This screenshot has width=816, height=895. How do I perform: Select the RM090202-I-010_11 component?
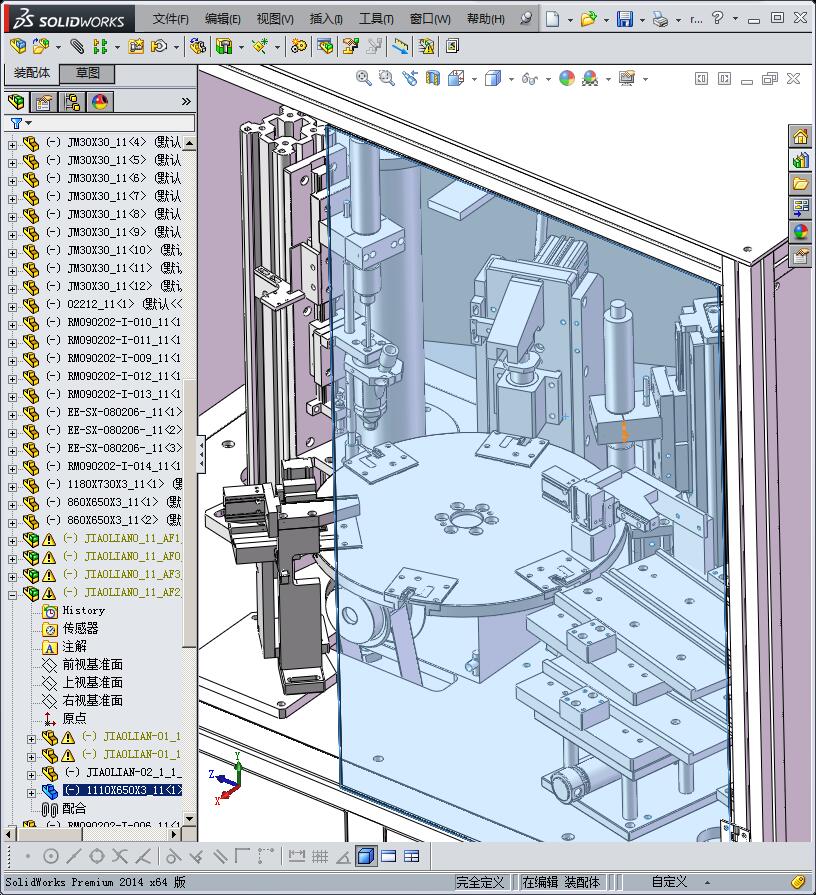[124, 322]
